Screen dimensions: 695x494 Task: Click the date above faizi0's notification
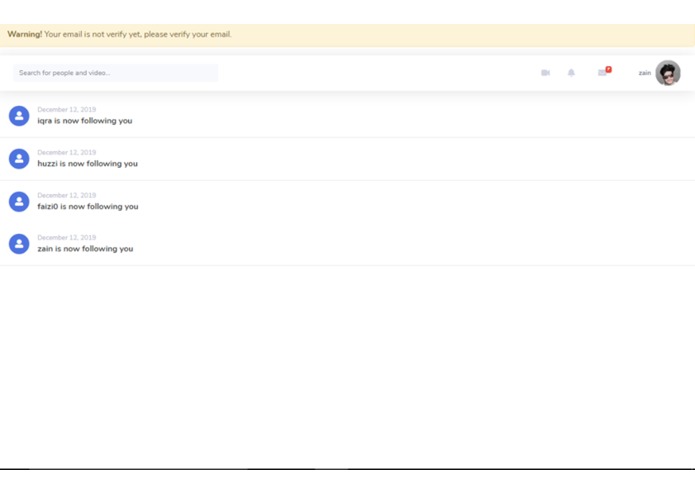66,195
